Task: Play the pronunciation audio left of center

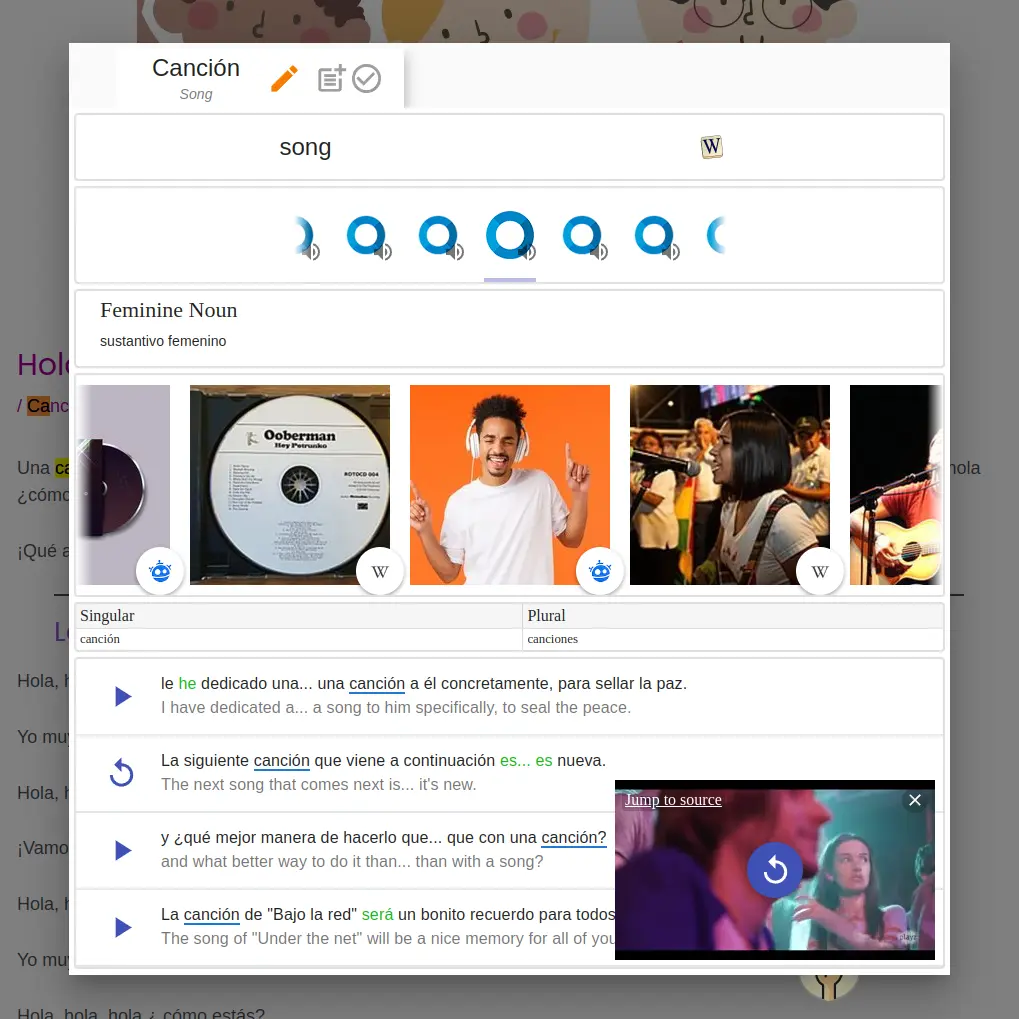Action: point(438,237)
